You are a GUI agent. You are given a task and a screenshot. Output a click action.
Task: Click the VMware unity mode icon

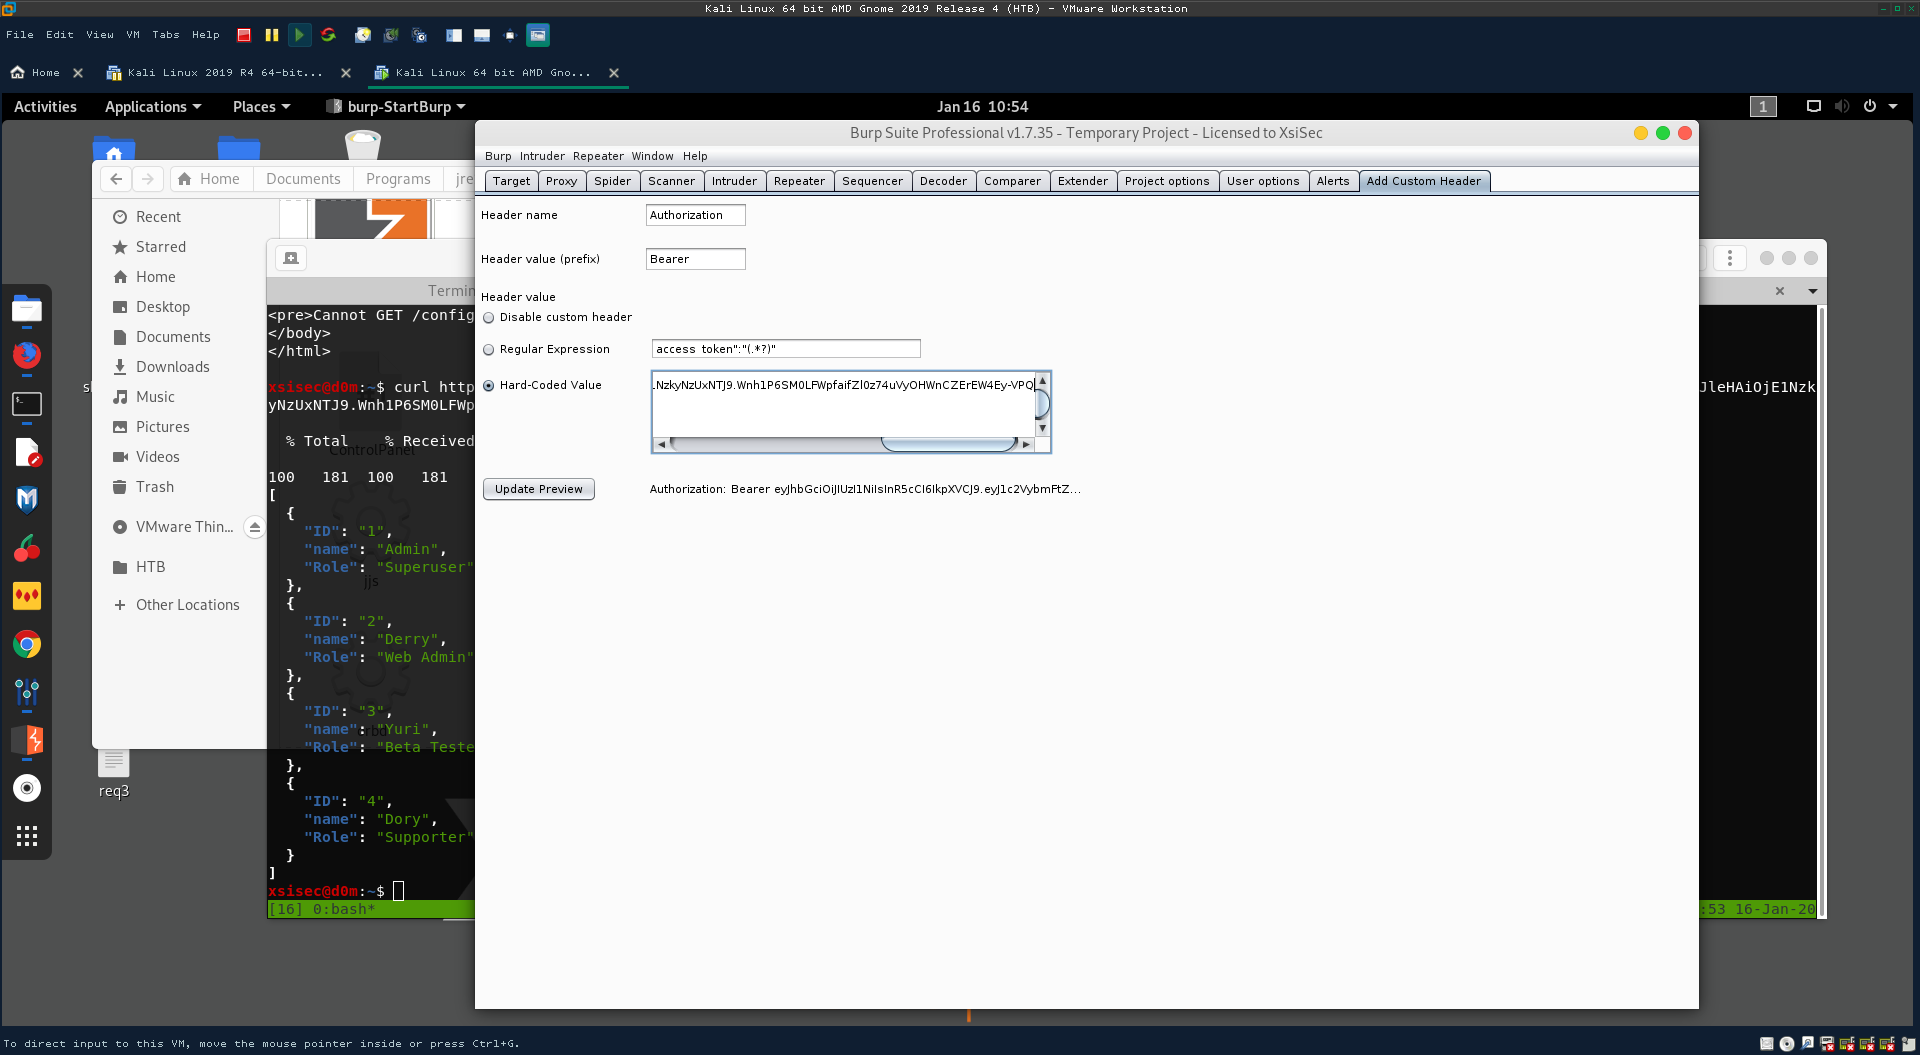coord(538,35)
